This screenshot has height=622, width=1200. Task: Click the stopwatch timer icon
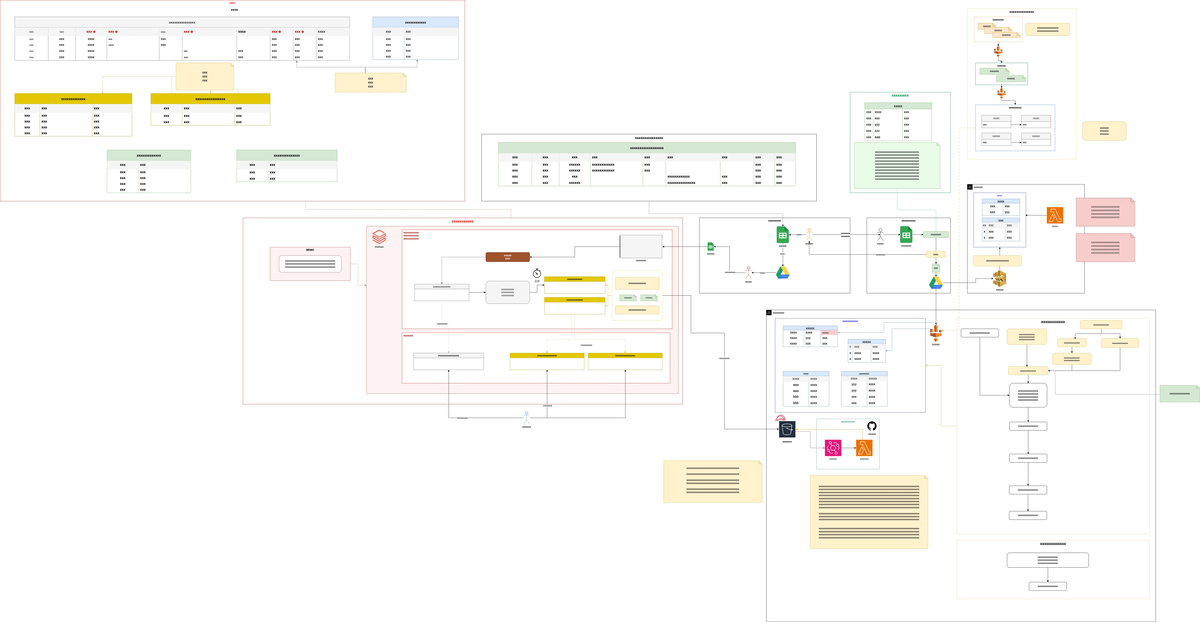pyautogui.click(x=537, y=273)
